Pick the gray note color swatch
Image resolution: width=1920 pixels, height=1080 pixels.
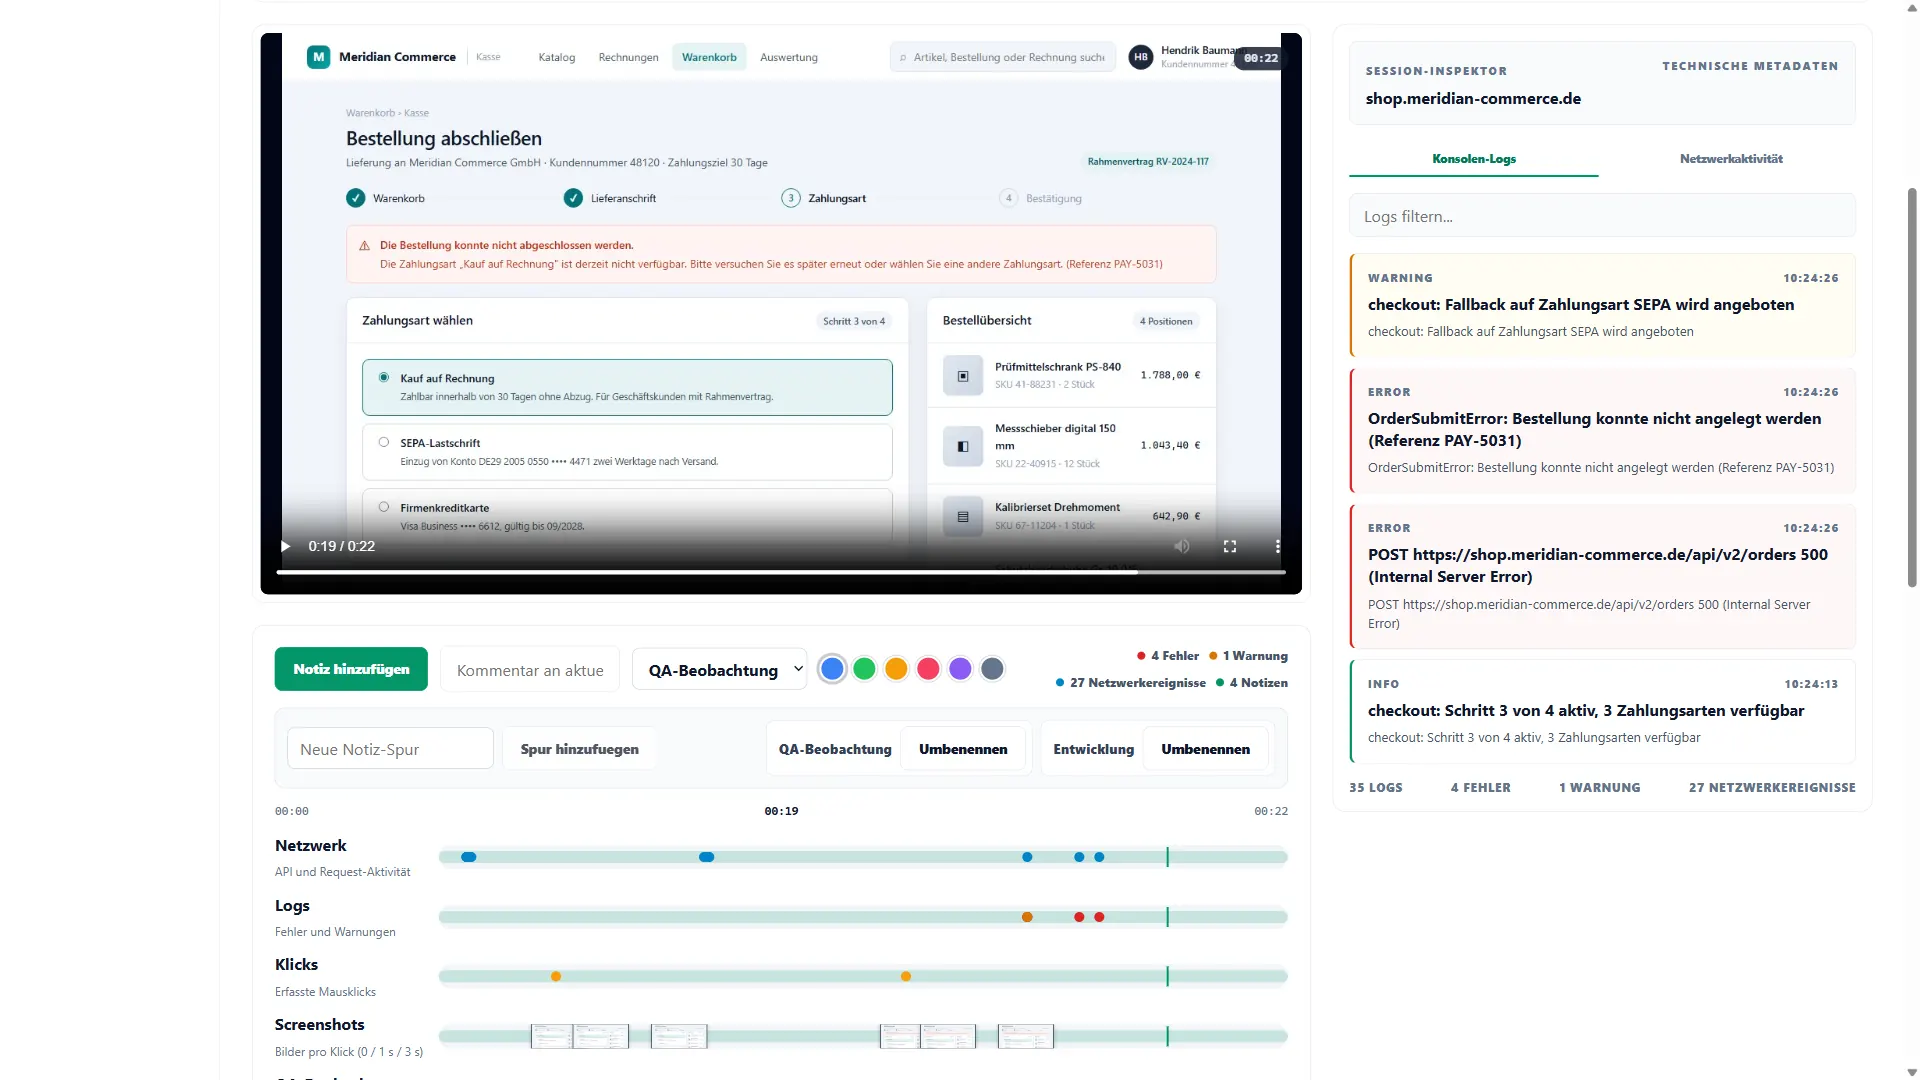[x=993, y=669]
